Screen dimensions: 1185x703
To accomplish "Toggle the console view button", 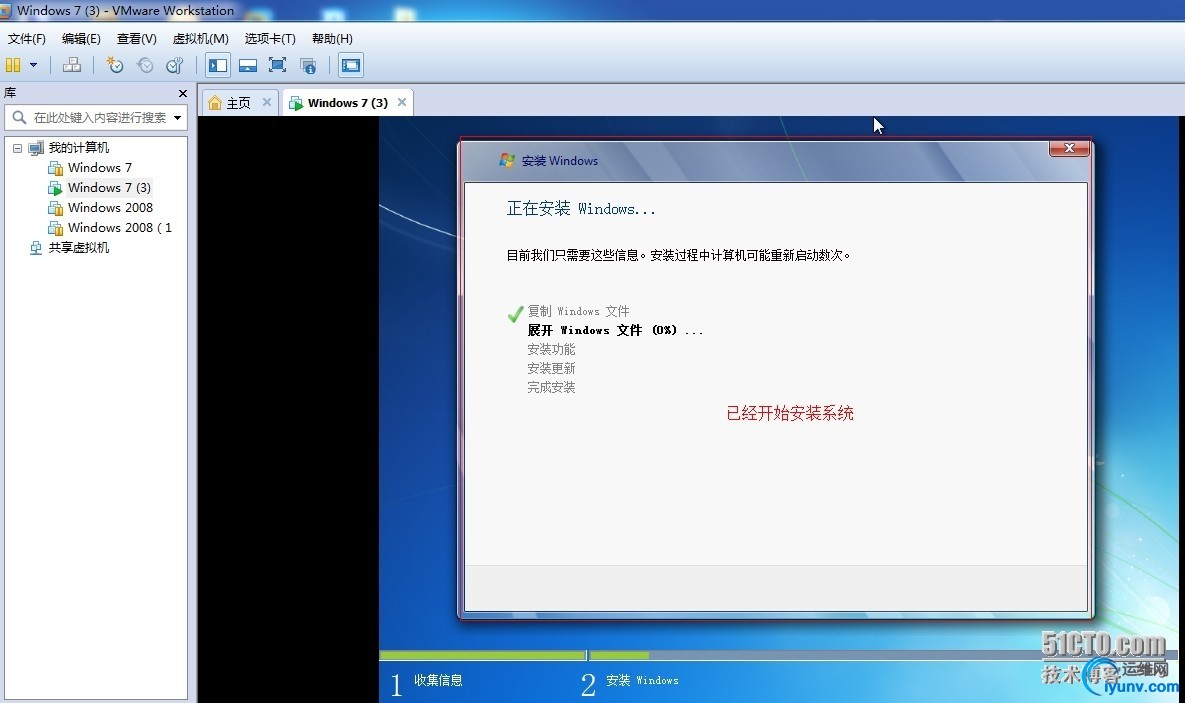I will [351, 65].
